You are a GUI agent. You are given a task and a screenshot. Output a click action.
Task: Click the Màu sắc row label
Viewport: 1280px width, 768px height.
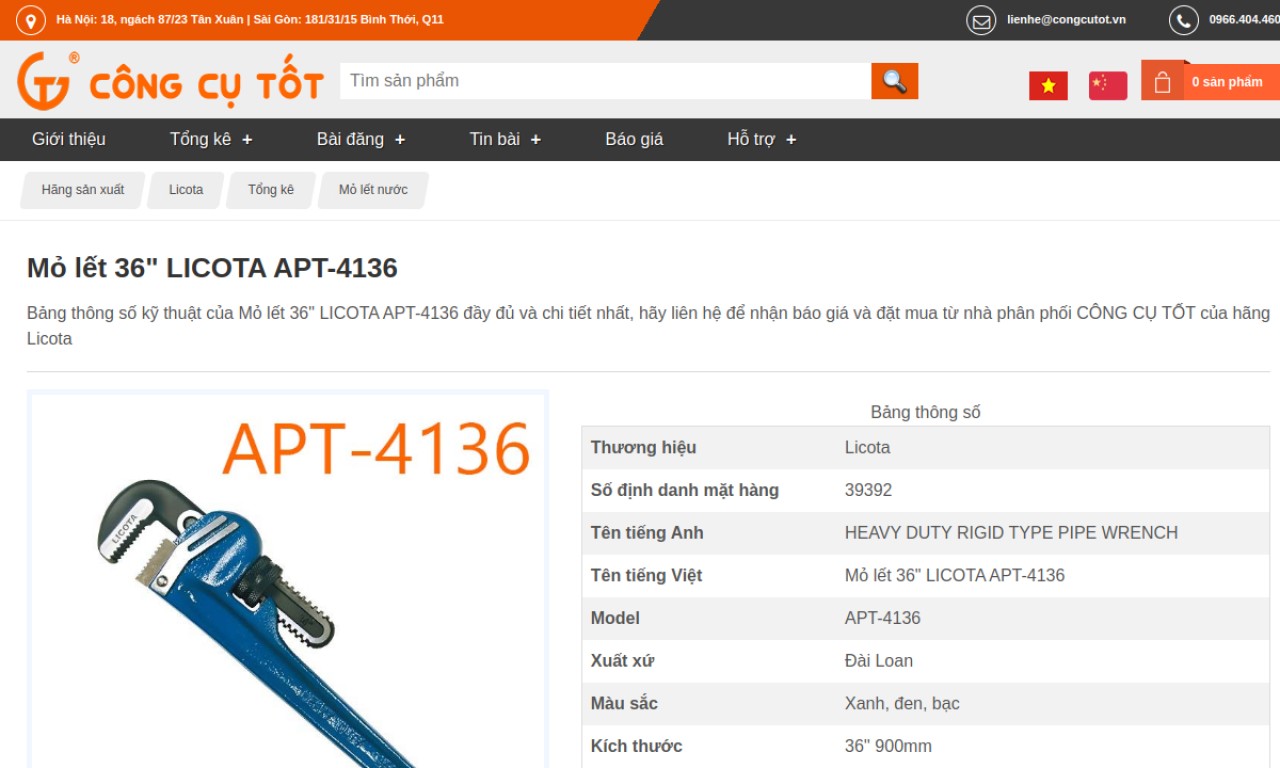[624, 704]
